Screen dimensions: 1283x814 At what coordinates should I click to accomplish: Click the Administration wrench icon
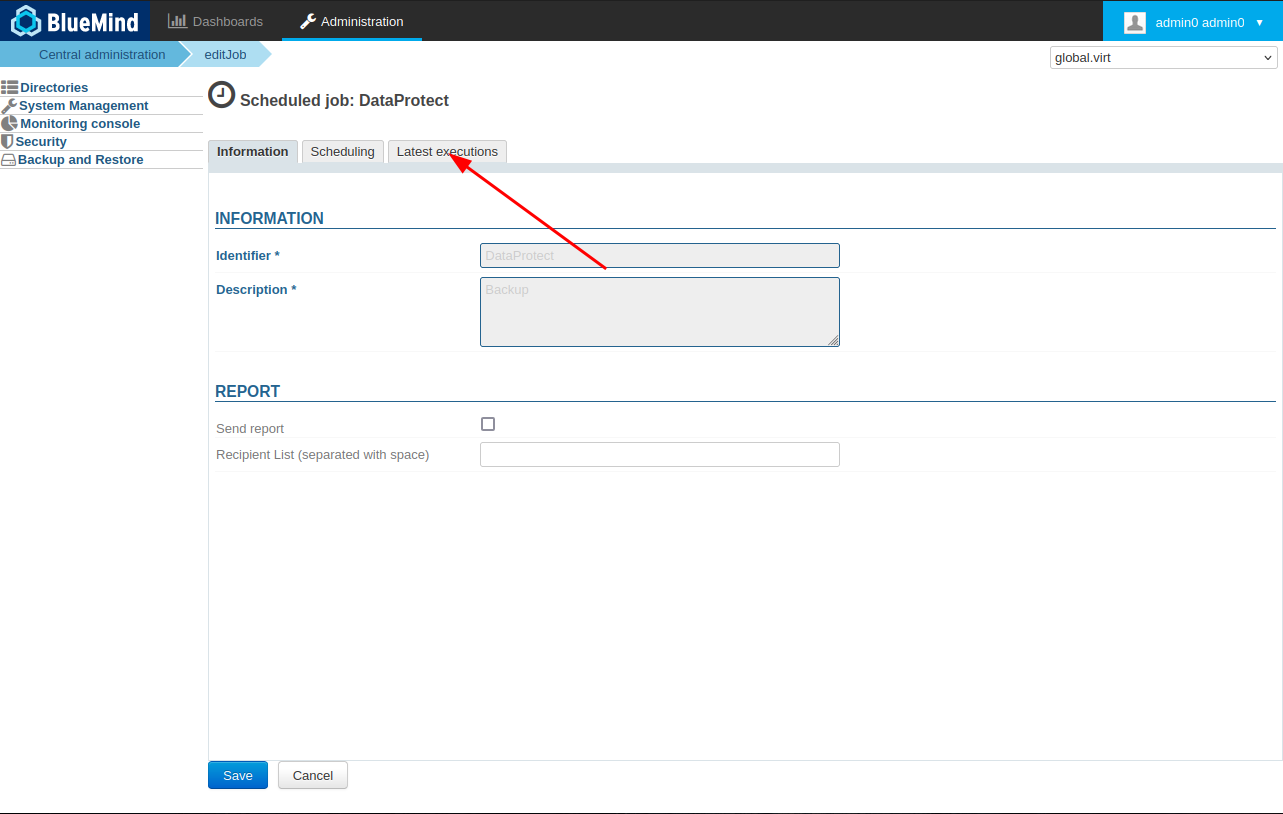pos(308,21)
